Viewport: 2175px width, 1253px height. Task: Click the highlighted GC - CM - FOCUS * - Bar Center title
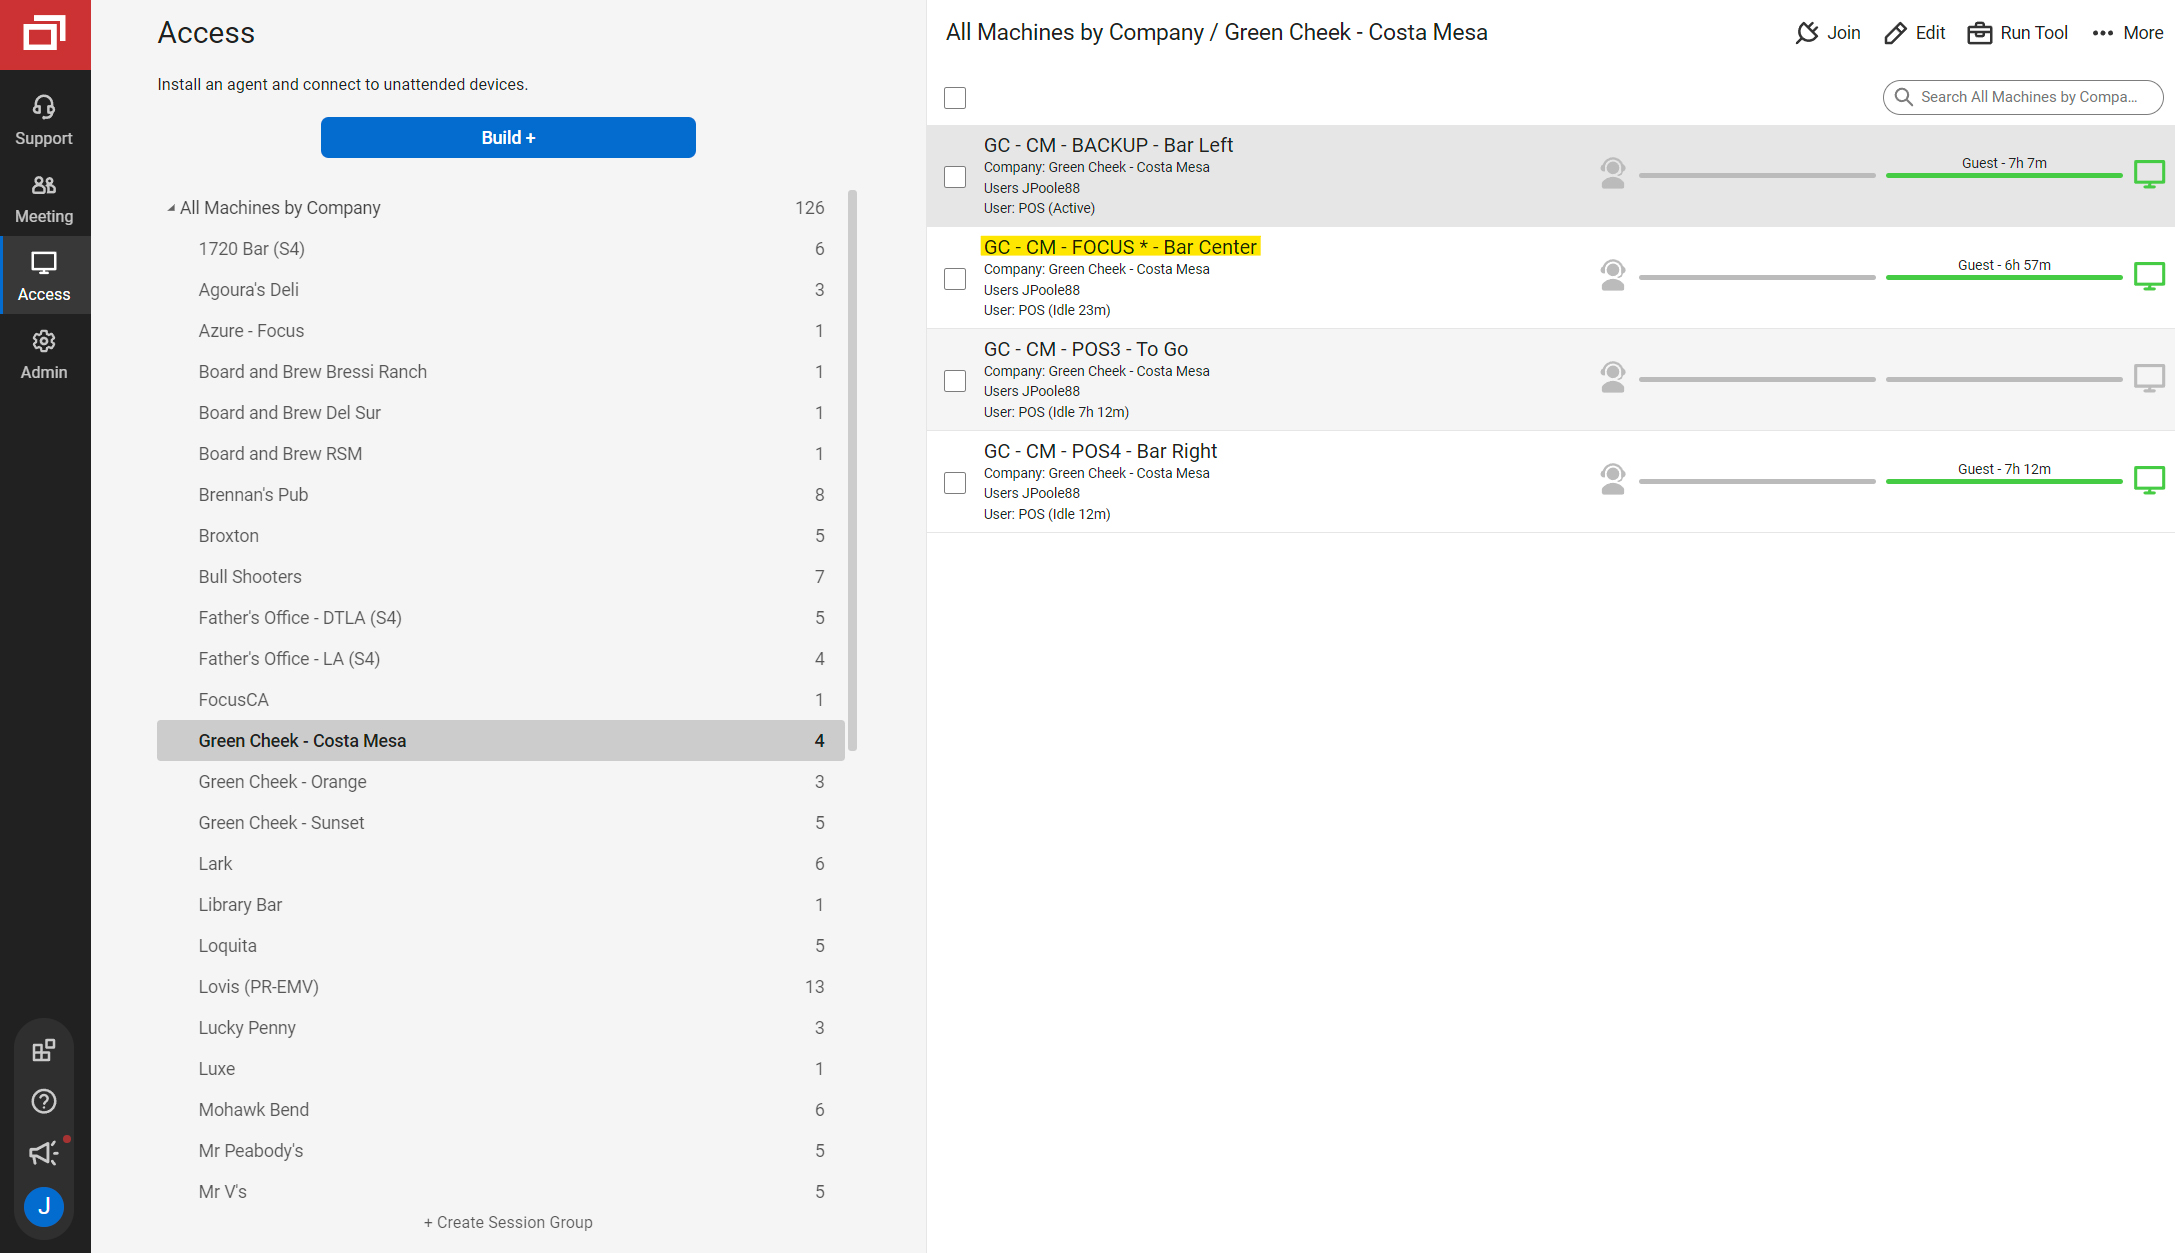(1120, 247)
